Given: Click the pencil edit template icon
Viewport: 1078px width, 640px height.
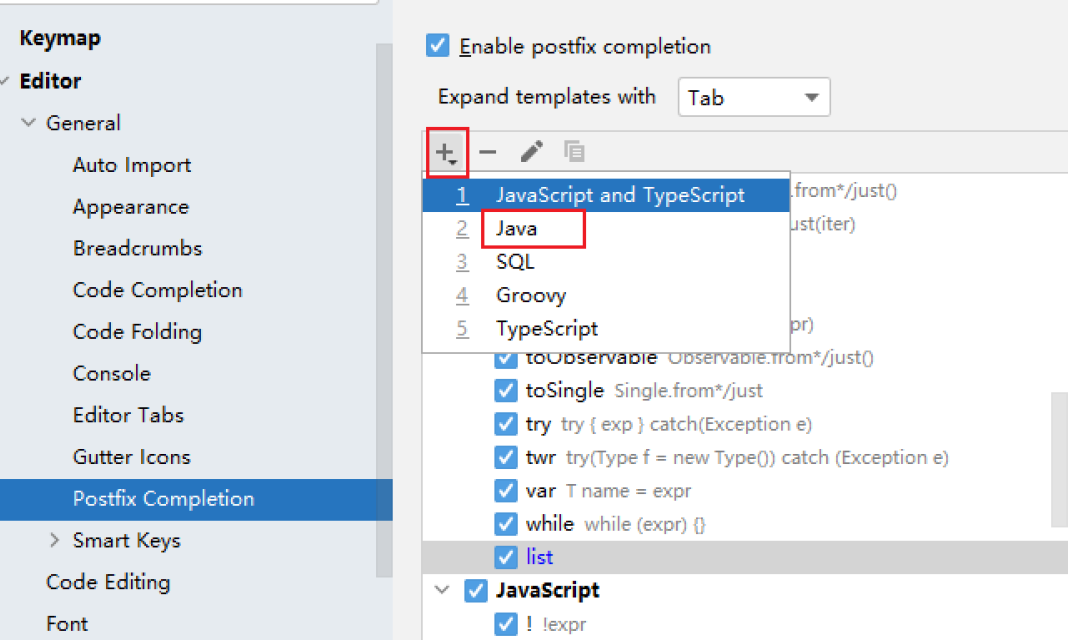Looking at the screenshot, I should pos(531,151).
